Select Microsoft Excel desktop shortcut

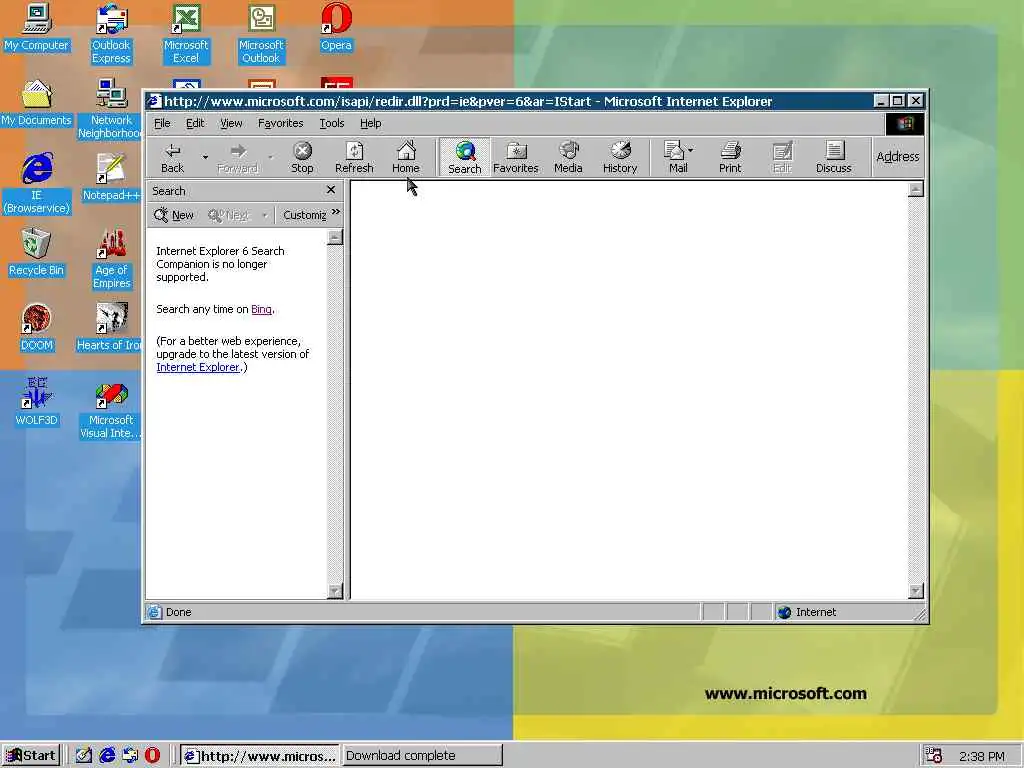pyautogui.click(x=186, y=34)
